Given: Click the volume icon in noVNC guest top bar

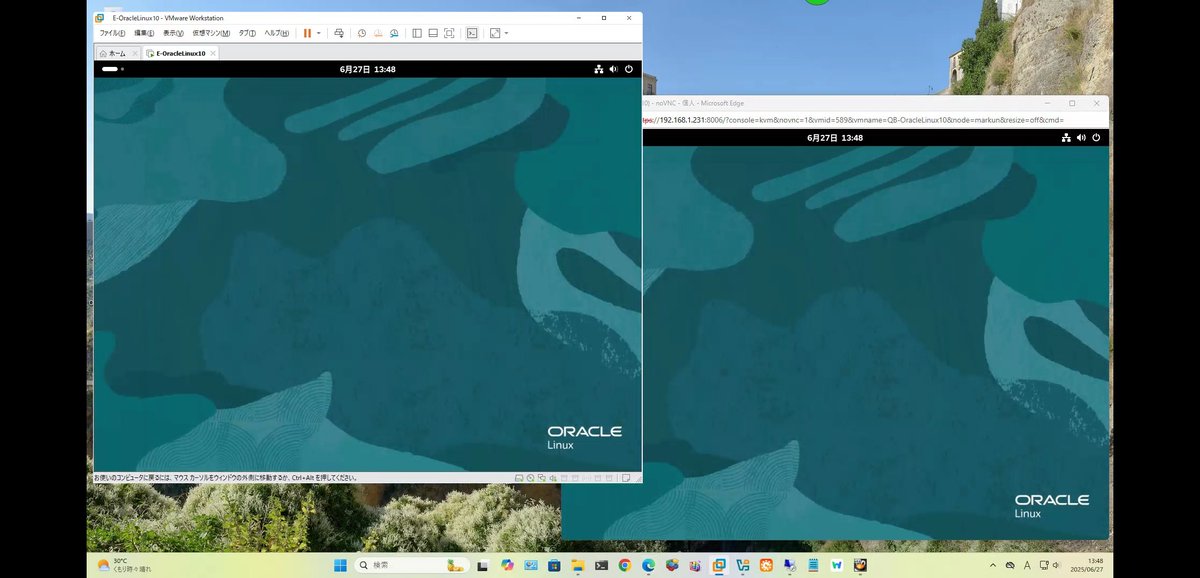Looking at the screenshot, I should coord(1081,137).
